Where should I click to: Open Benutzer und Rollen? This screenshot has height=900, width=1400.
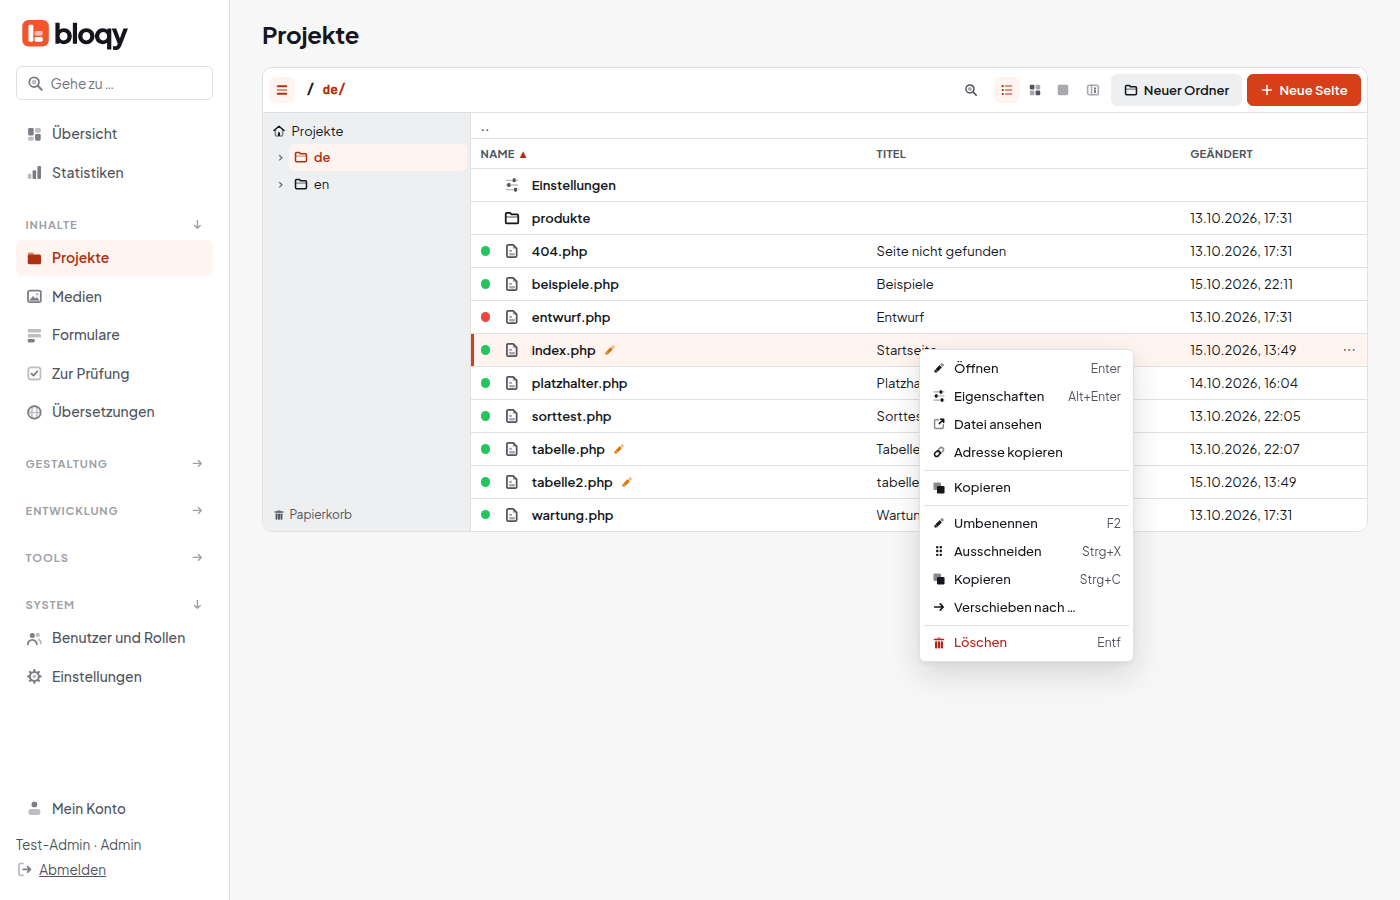coord(114,638)
